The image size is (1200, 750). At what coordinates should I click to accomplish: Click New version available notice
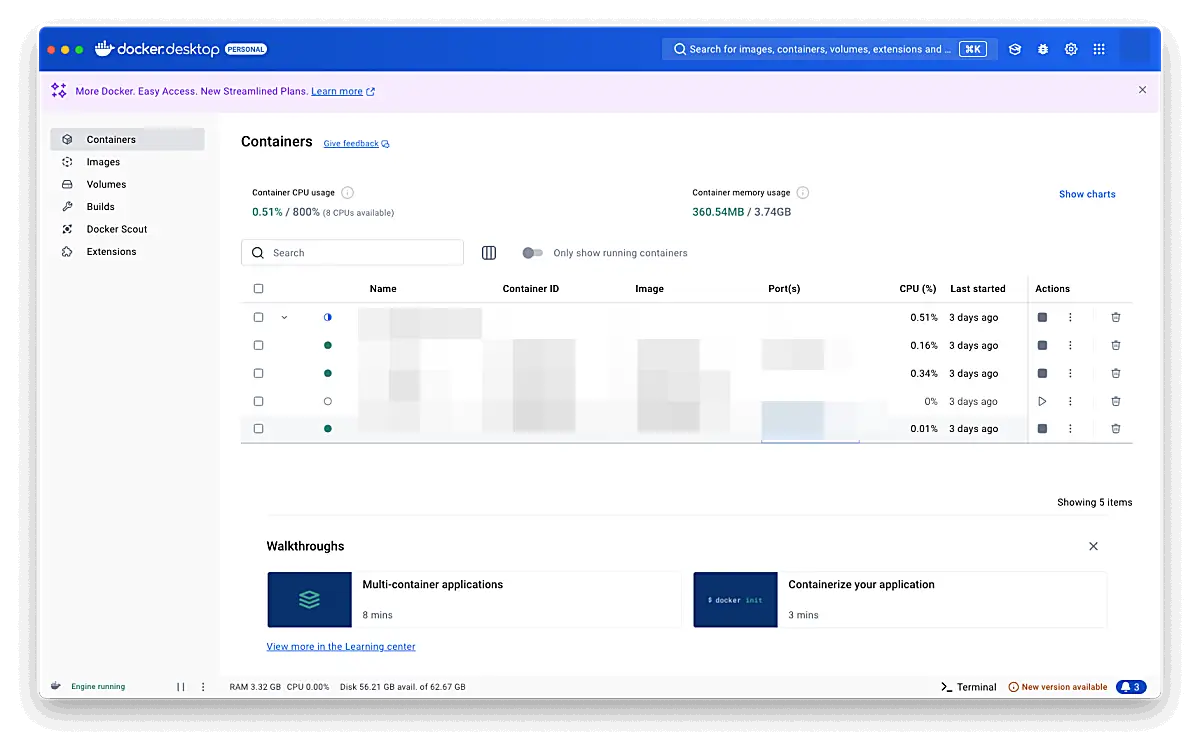pyautogui.click(x=1058, y=687)
